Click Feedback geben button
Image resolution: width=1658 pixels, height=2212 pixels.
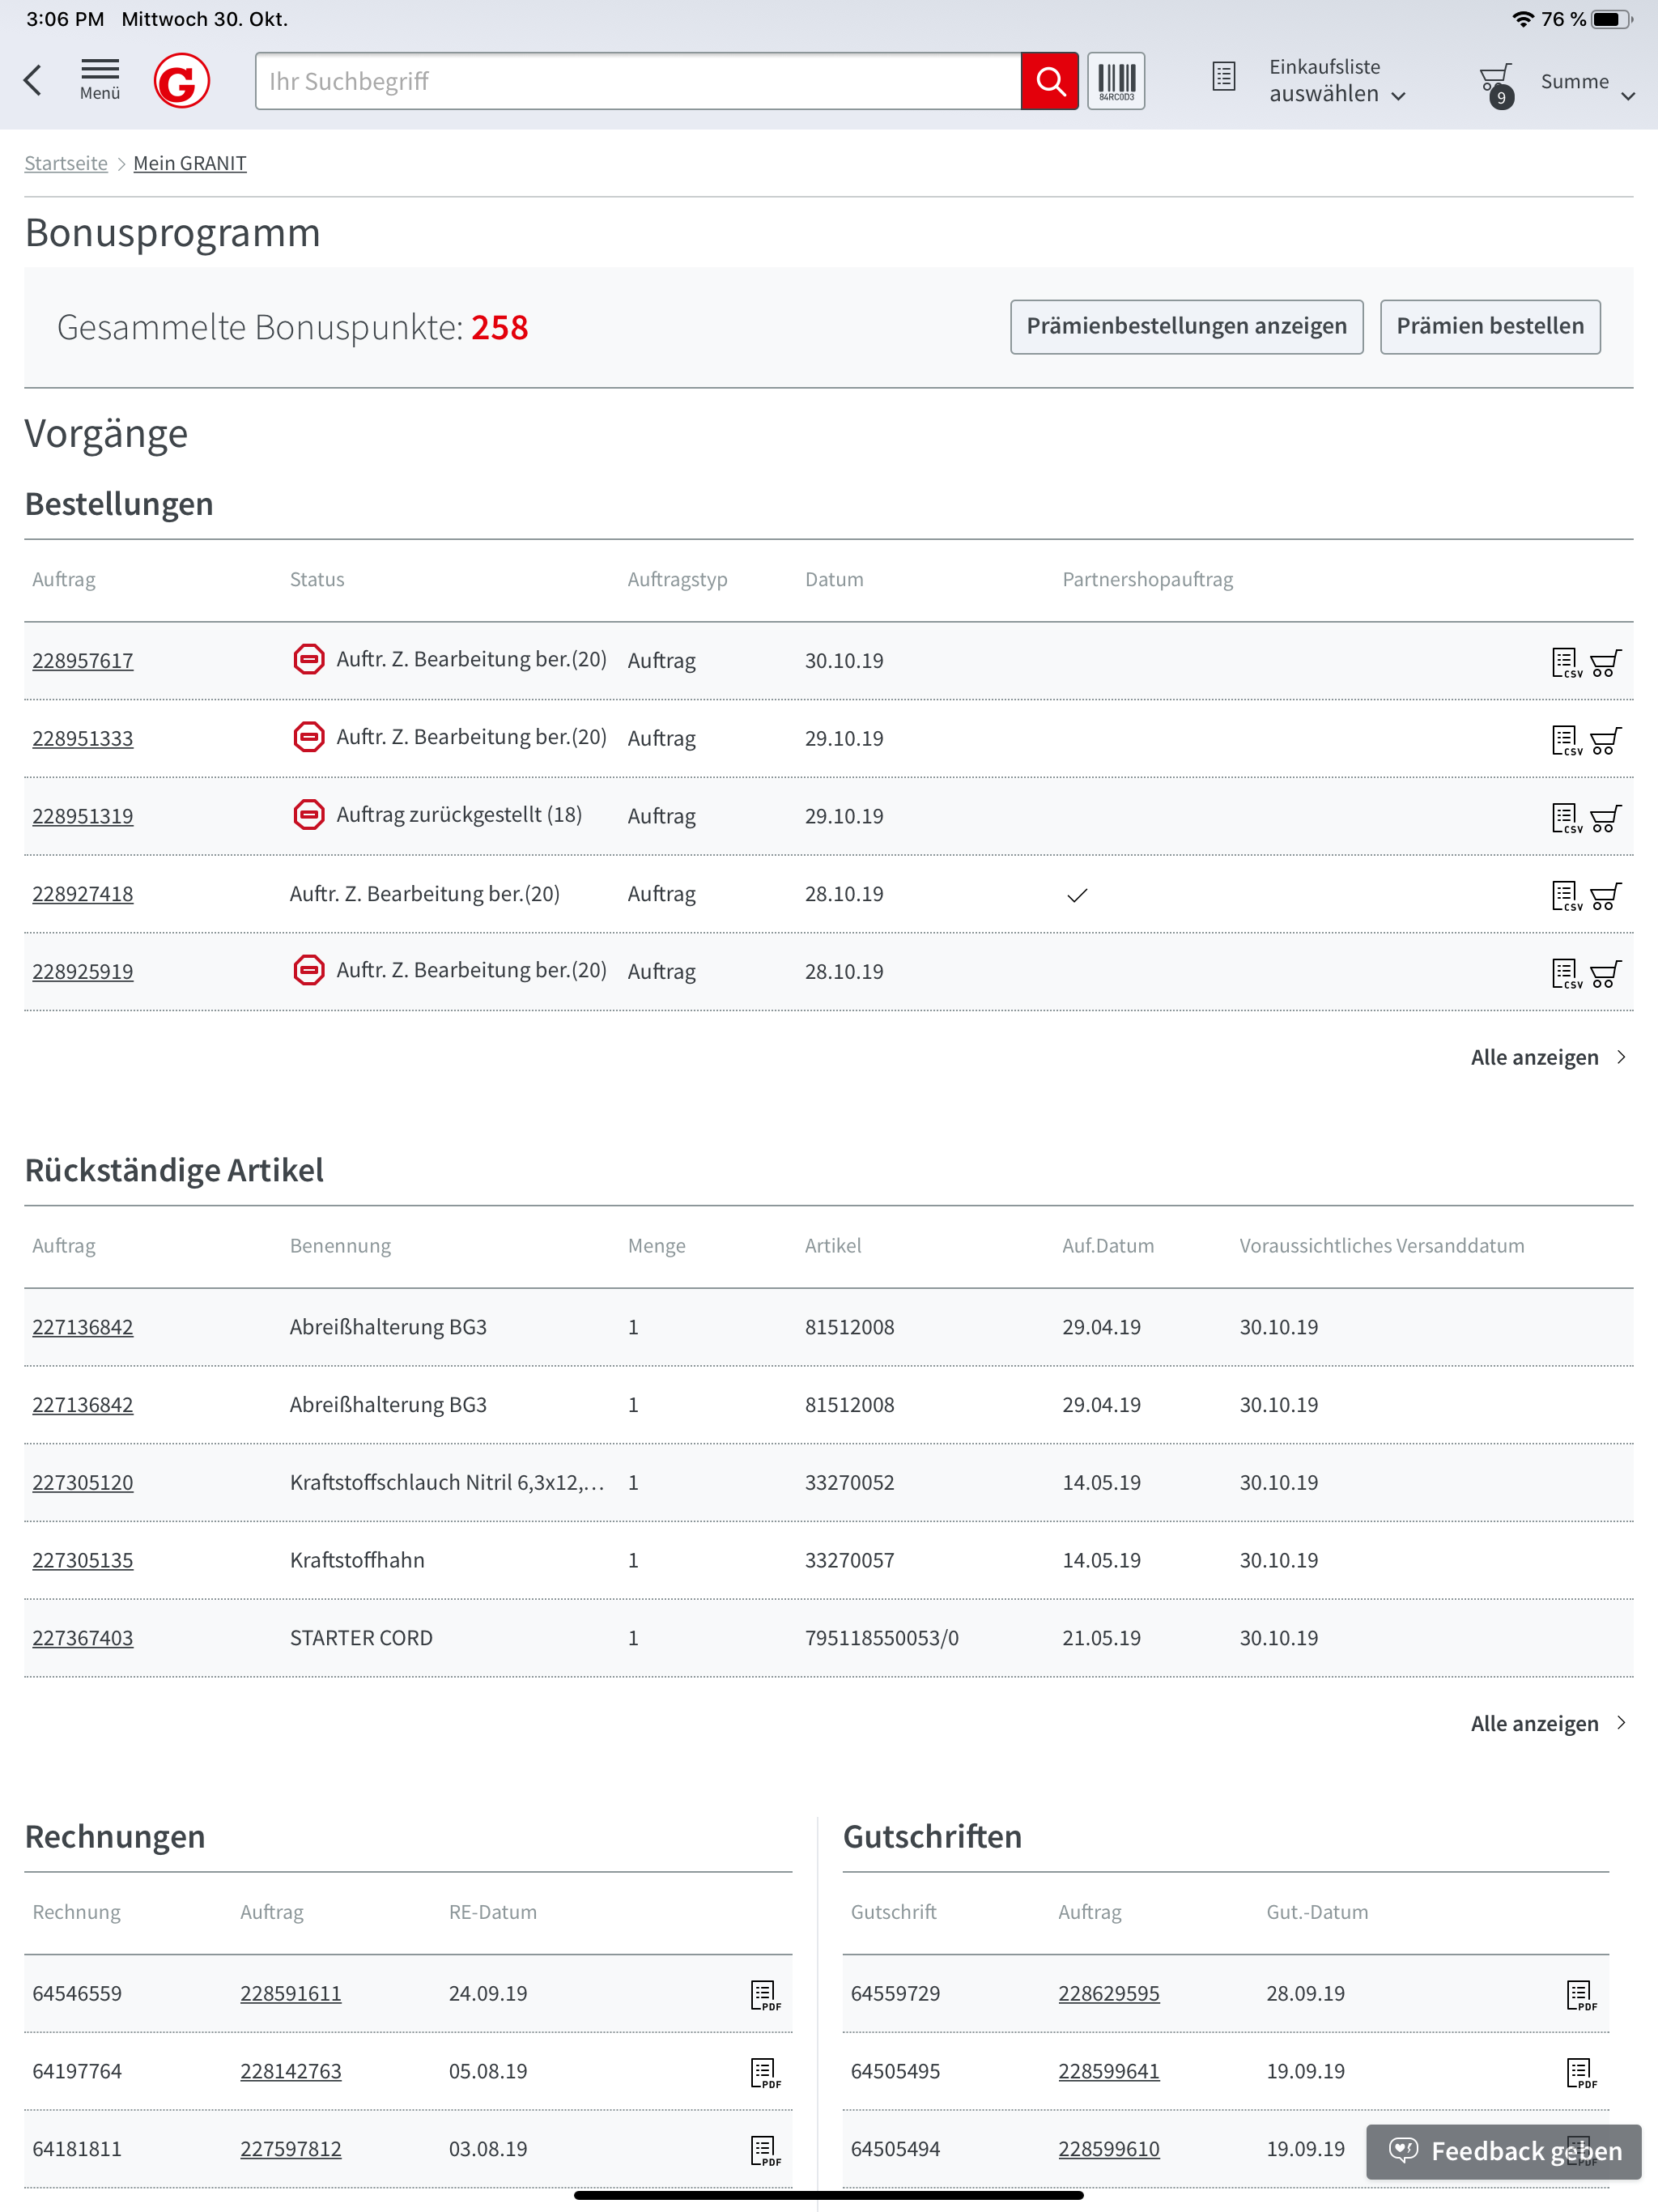[x=1504, y=2152]
